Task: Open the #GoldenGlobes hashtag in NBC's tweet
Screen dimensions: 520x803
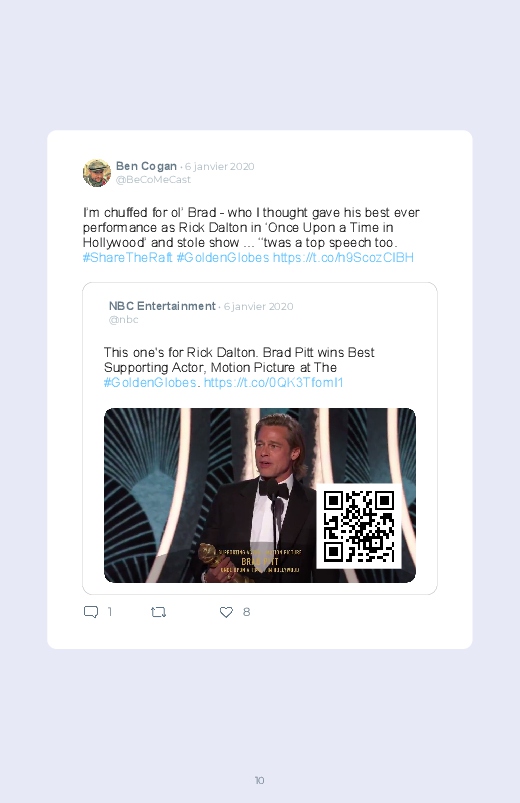Action: 150,383
